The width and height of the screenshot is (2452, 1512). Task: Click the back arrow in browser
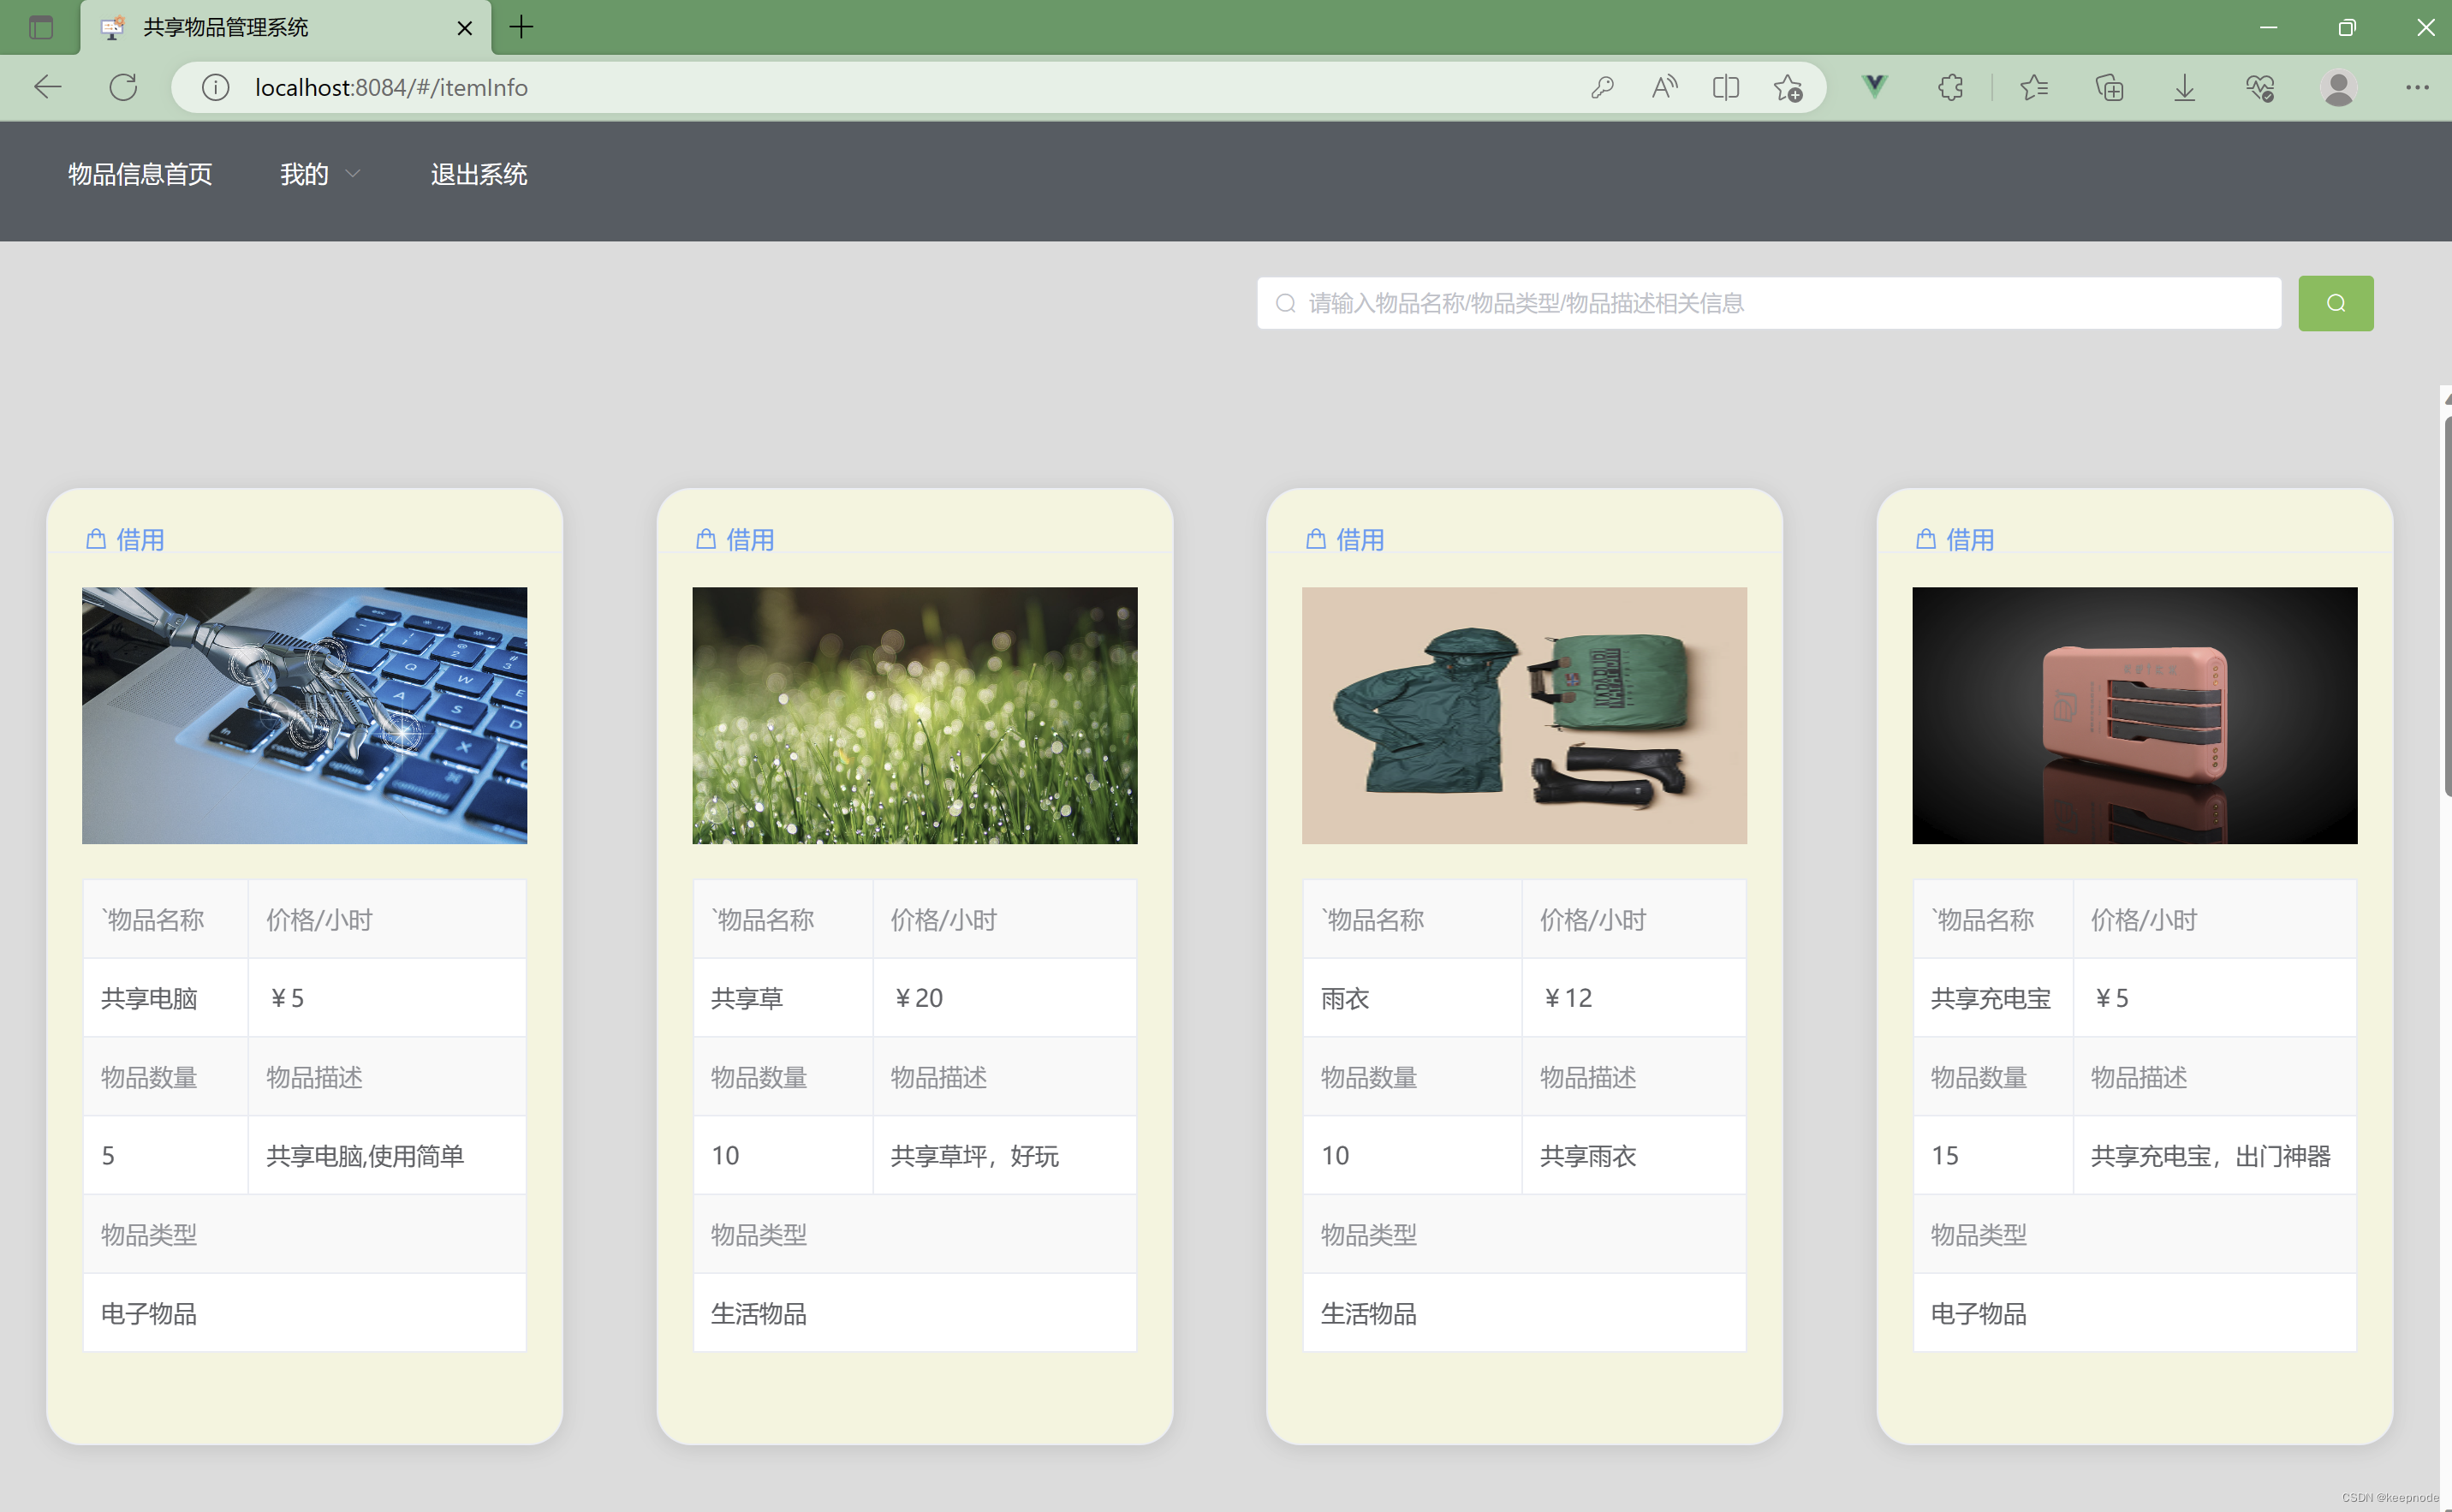[47, 88]
